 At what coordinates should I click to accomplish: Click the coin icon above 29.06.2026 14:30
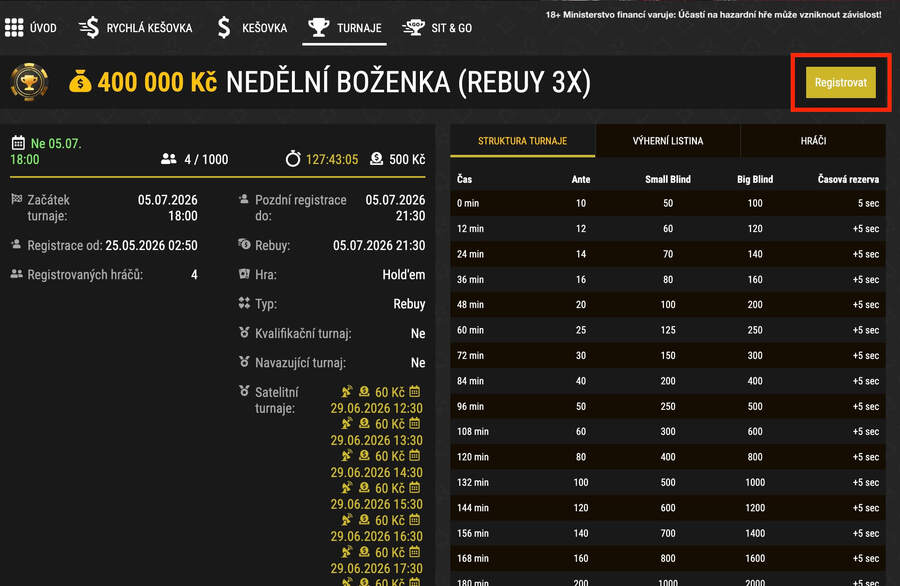(364, 456)
